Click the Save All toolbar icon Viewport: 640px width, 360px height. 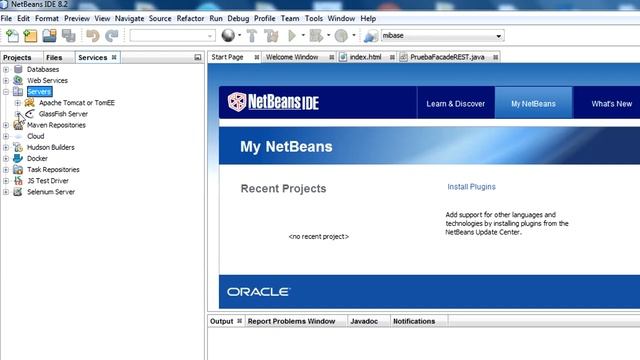69,36
